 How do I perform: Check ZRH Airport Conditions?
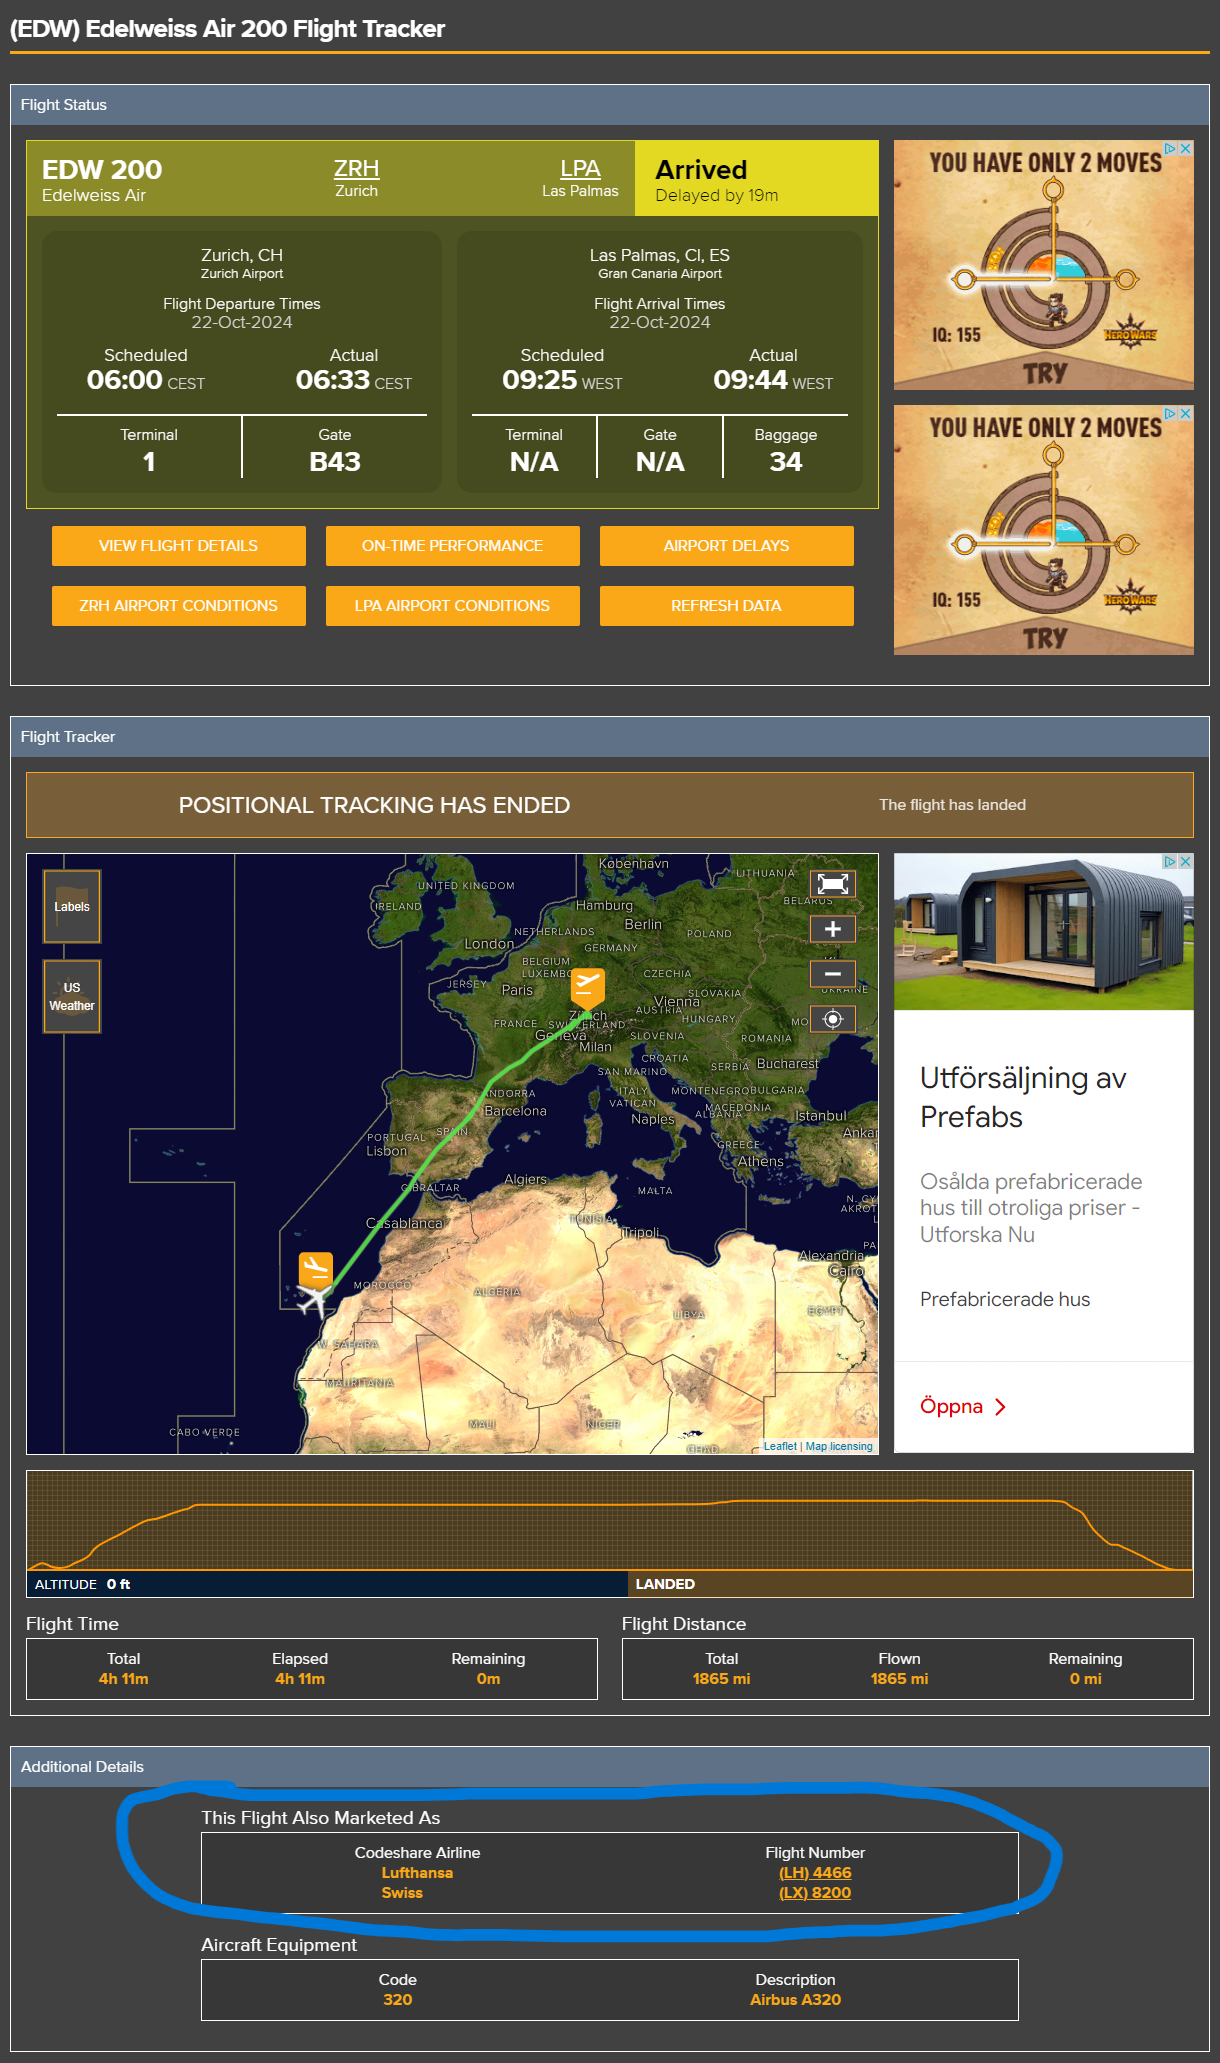(178, 606)
